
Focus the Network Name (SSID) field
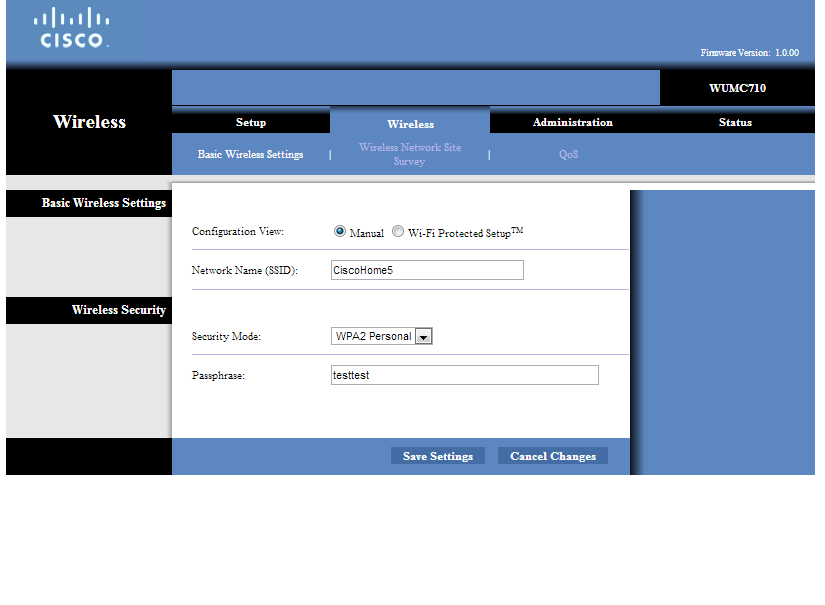click(427, 270)
